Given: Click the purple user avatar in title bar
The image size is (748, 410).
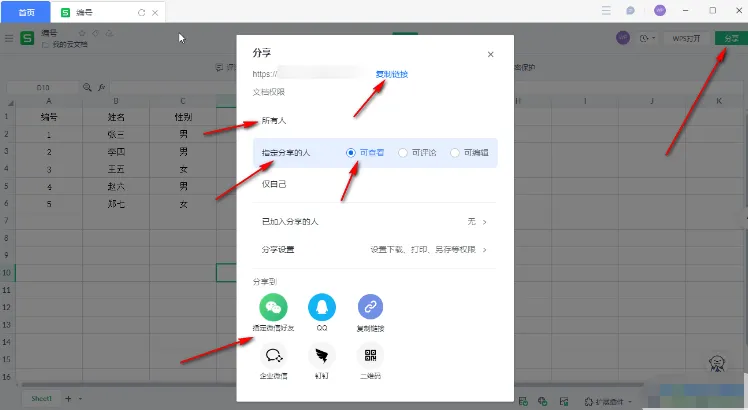Looking at the screenshot, I should coord(660,11).
